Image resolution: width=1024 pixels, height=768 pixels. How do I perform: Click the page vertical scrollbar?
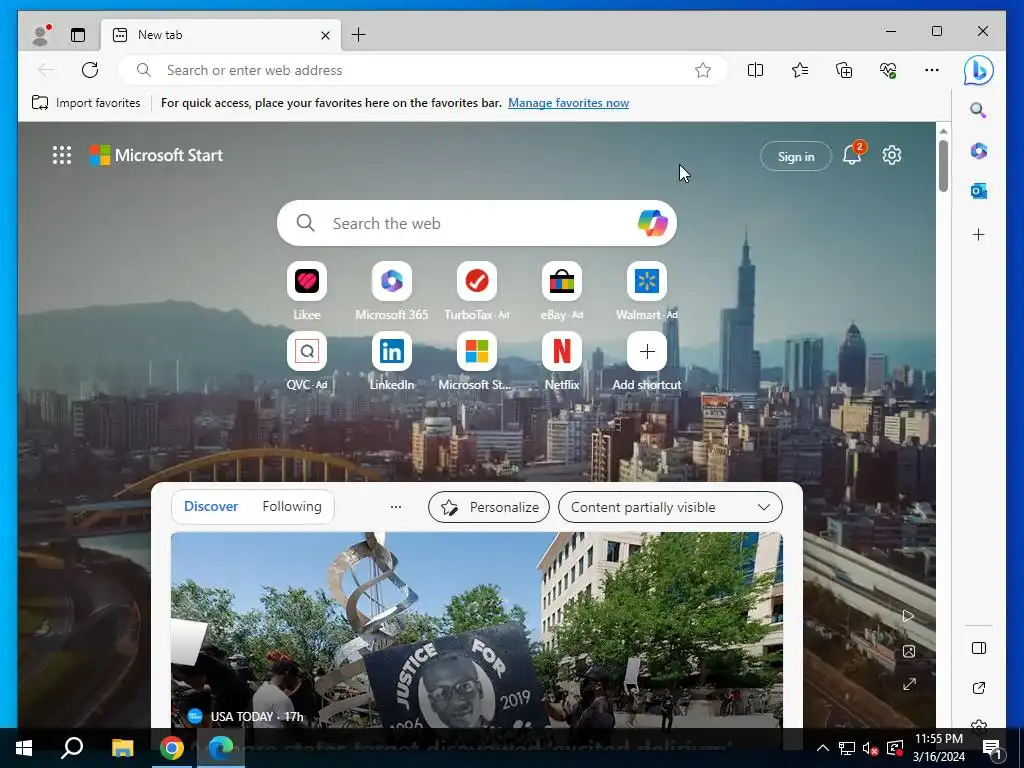(943, 166)
